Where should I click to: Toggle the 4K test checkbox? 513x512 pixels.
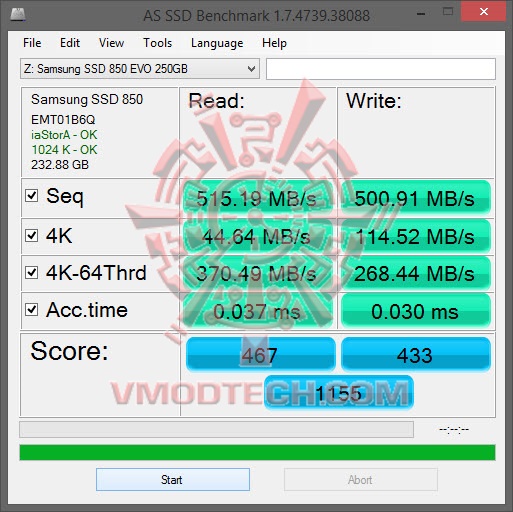(32, 235)
